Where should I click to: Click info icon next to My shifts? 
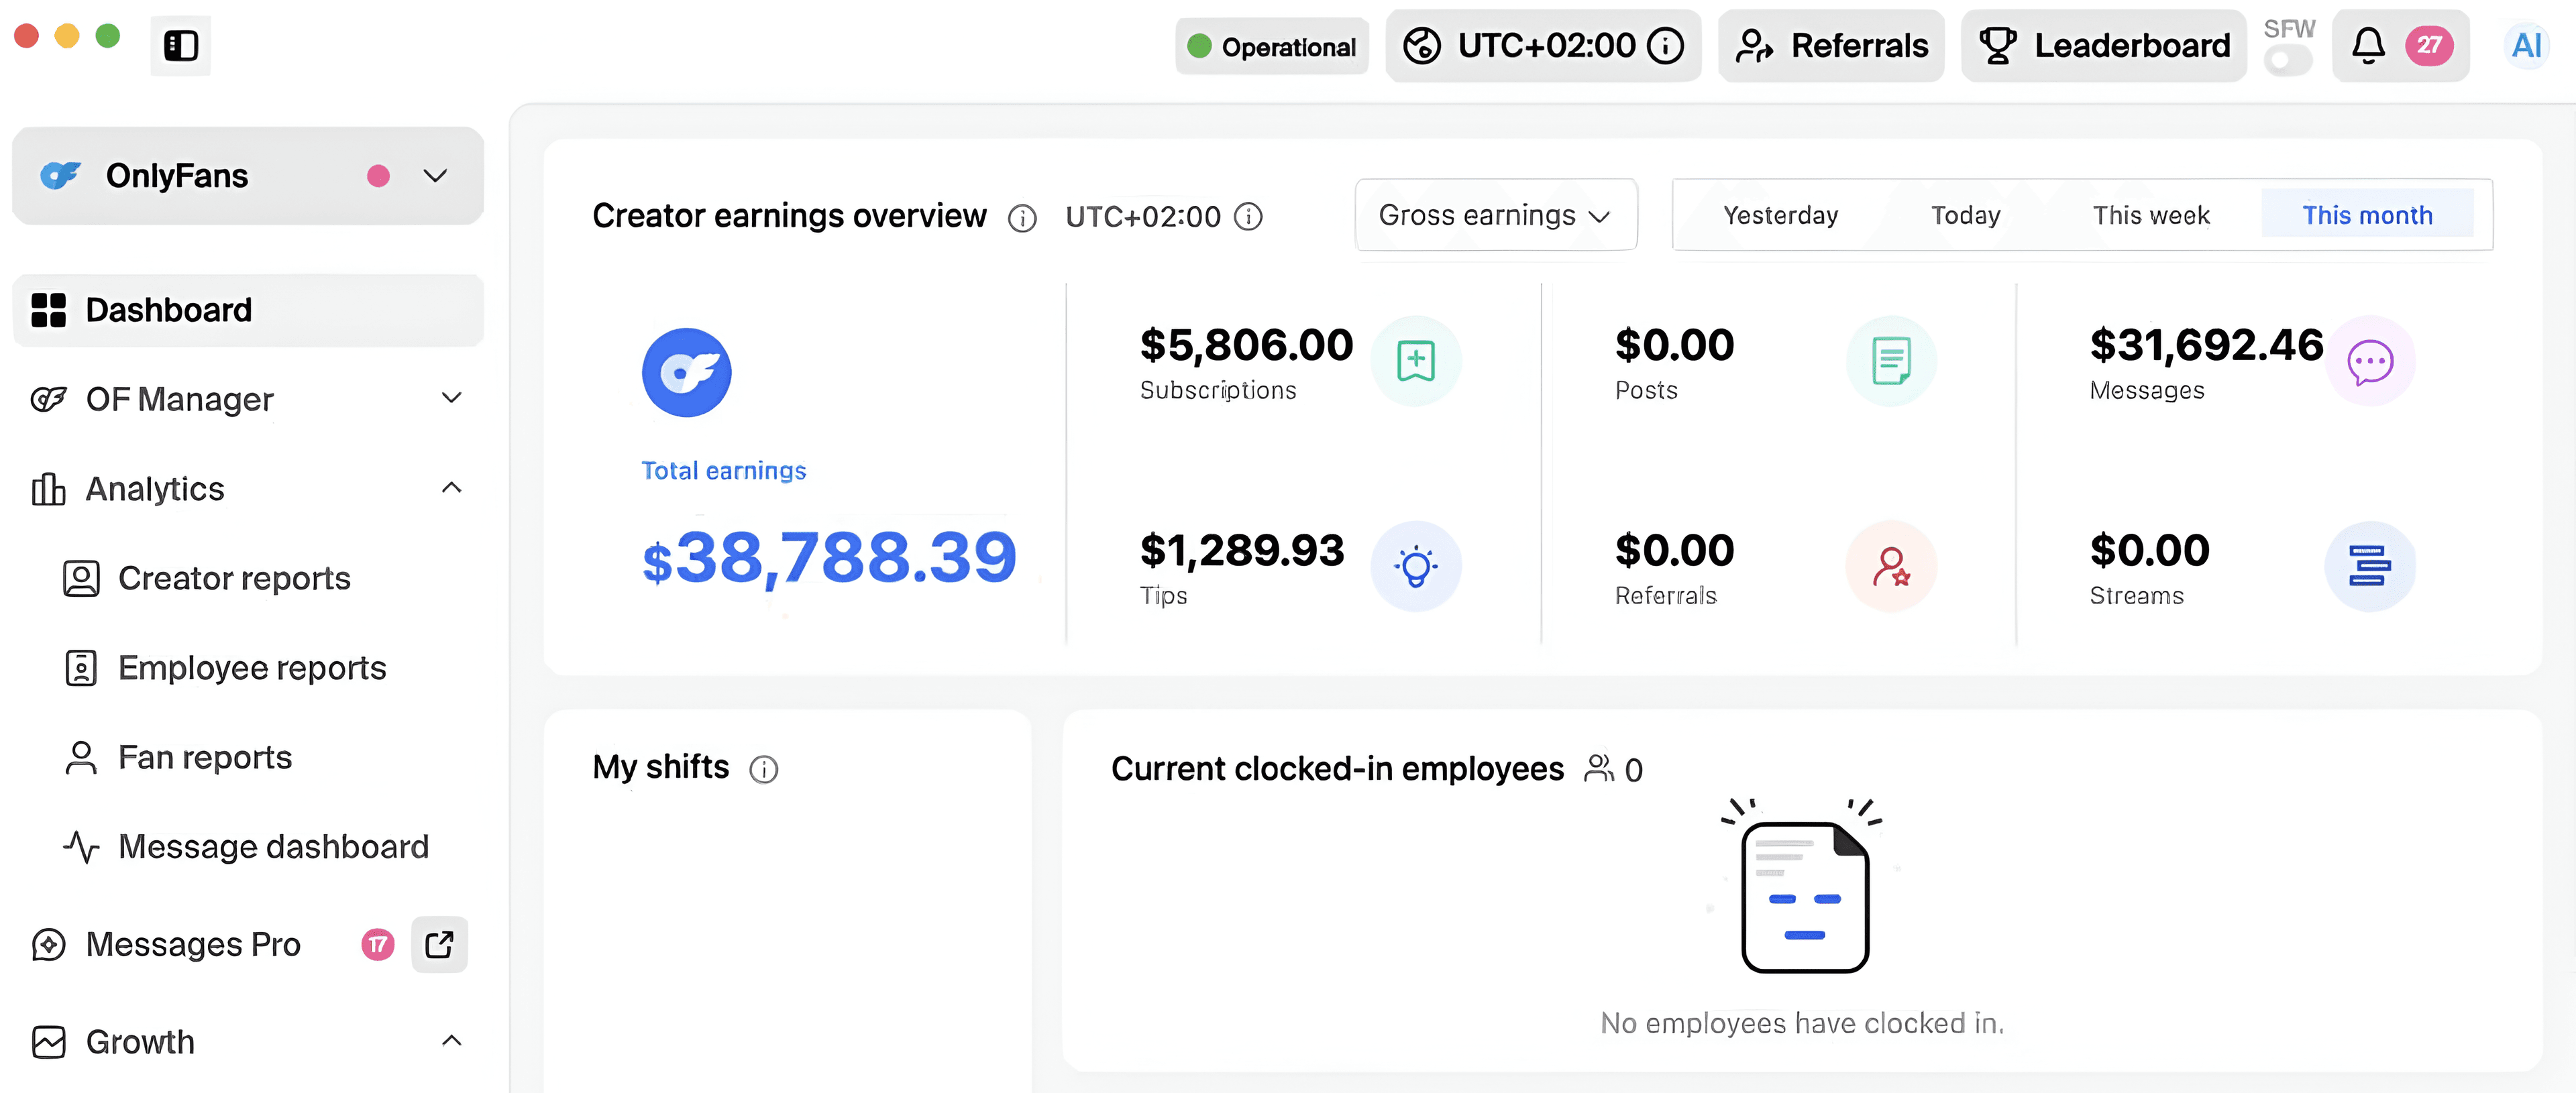(763, 769)
